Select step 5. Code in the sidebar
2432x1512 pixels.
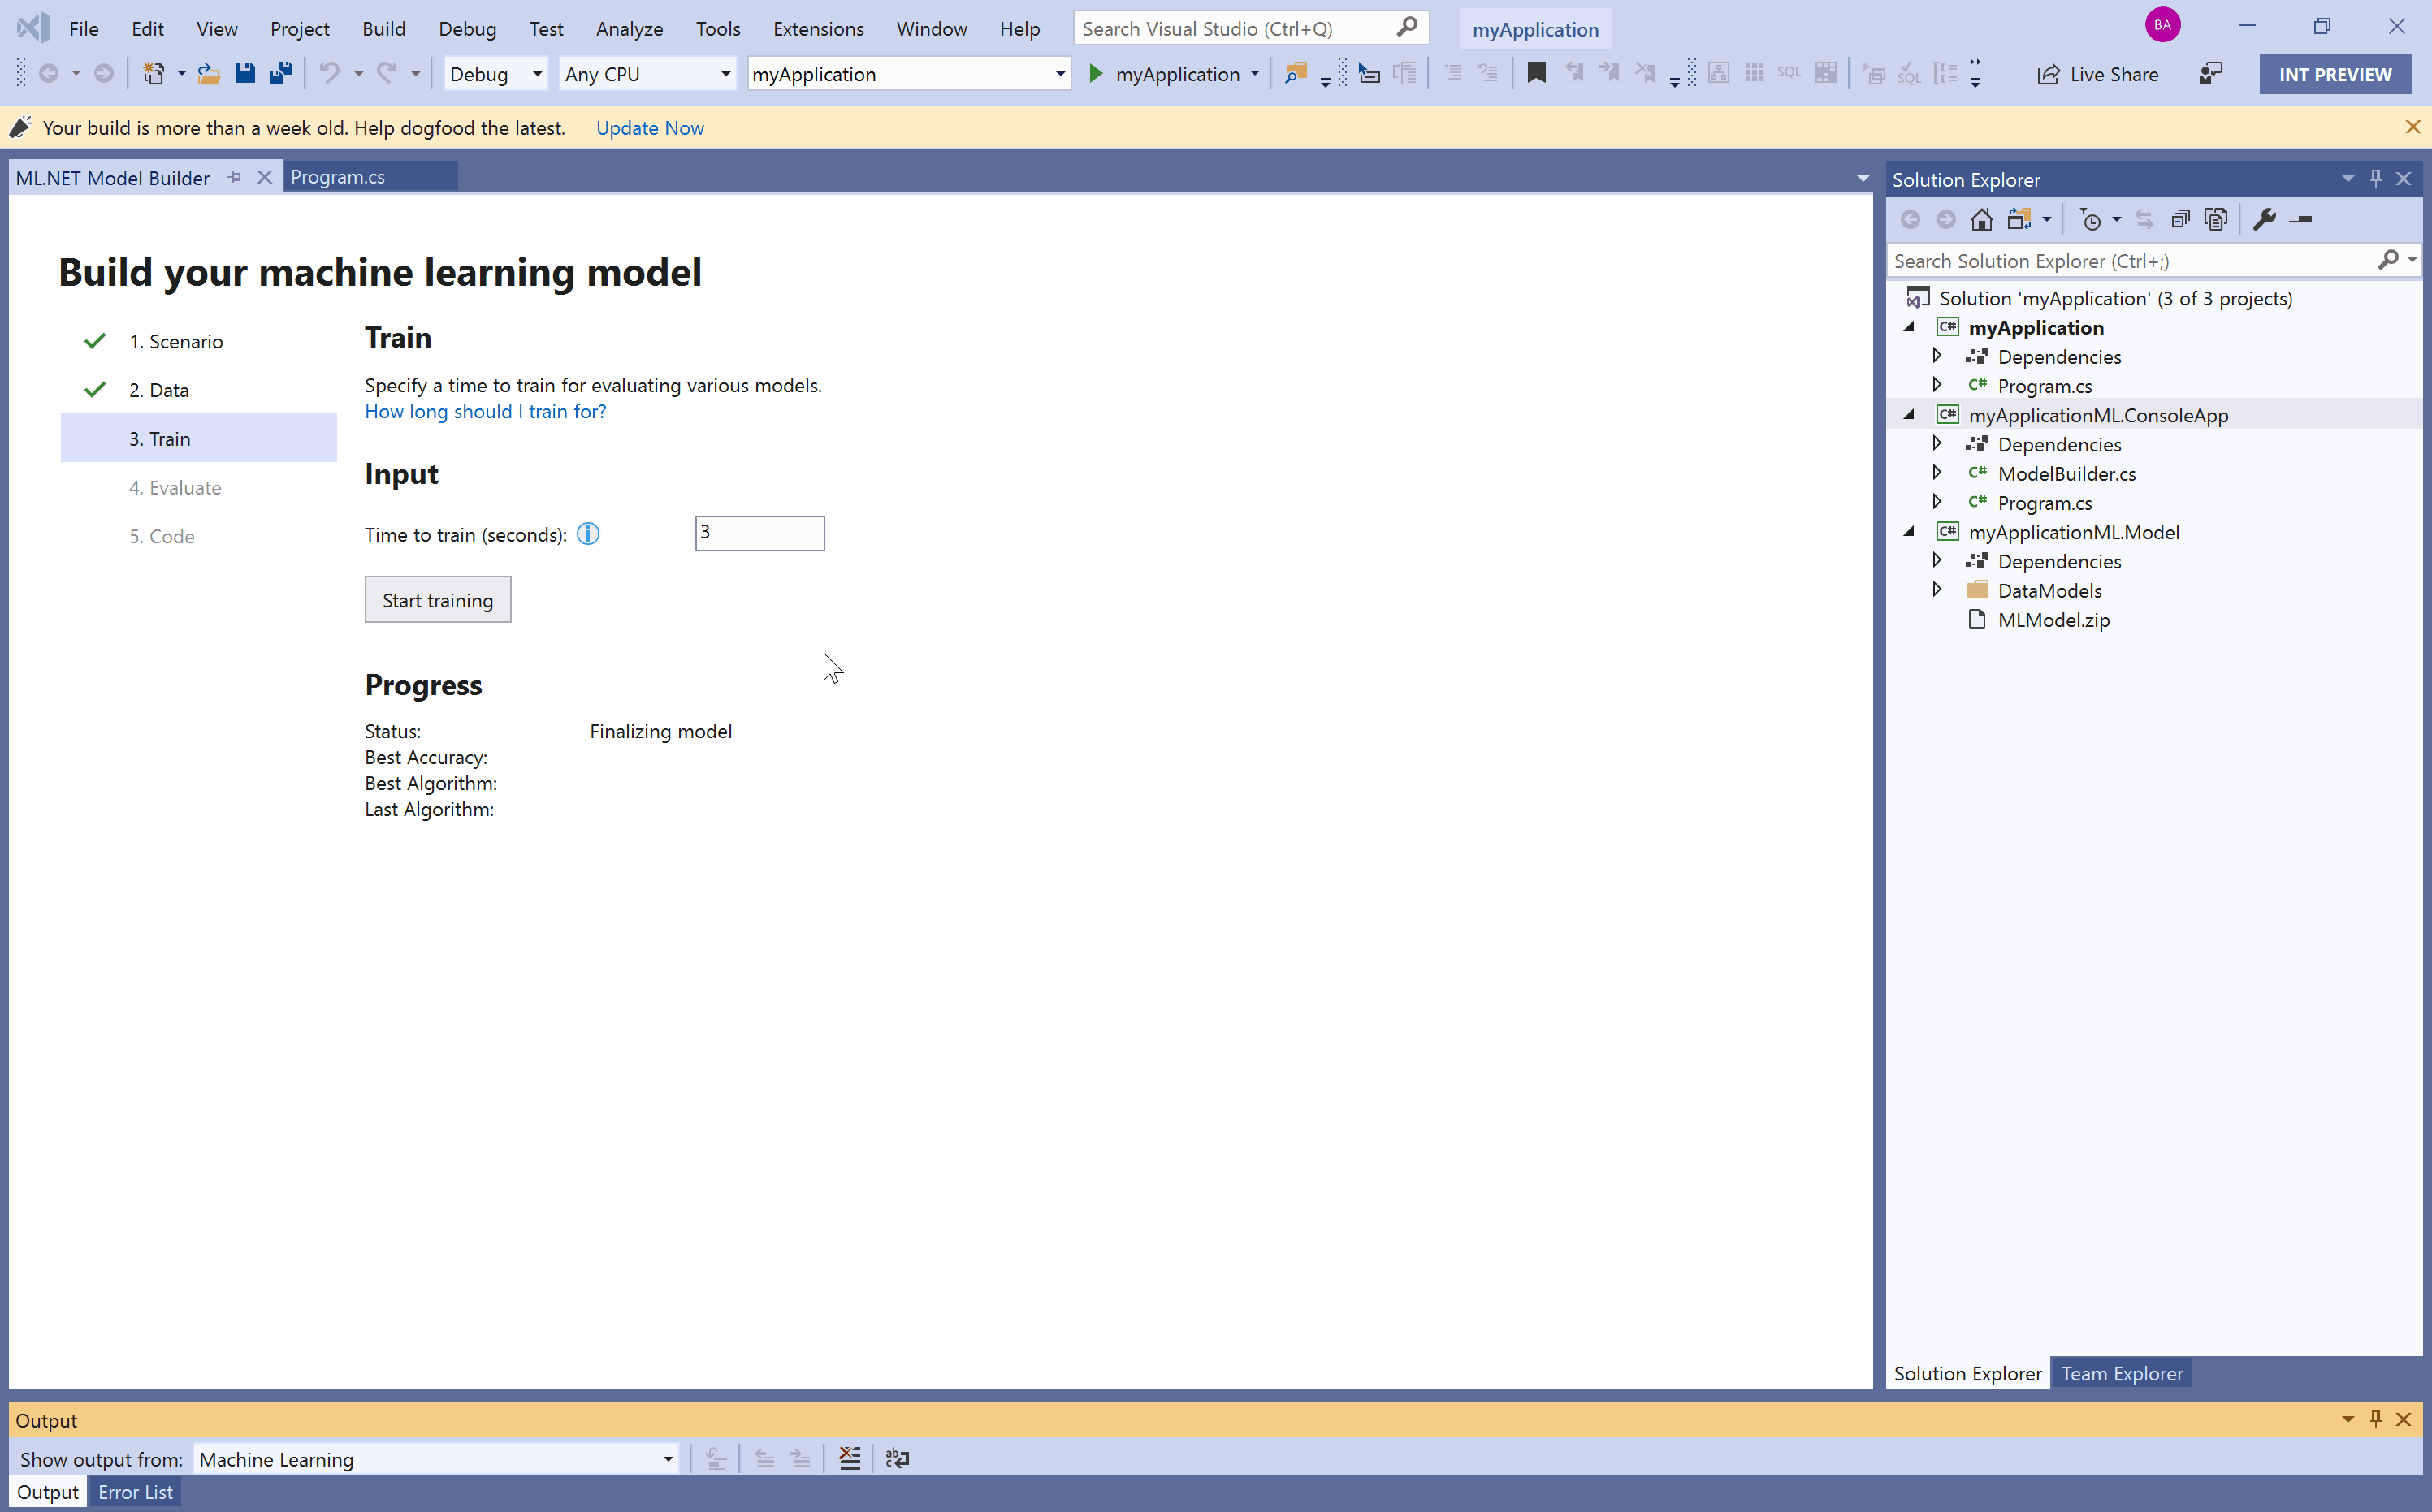click(x=198, y=535)
